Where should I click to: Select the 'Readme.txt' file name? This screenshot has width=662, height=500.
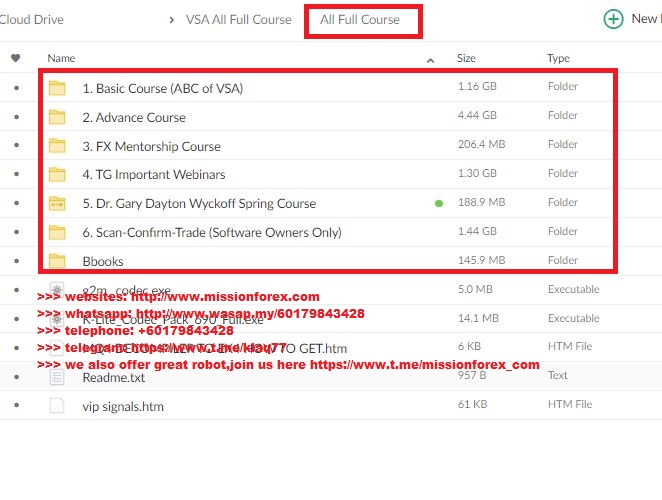pyautogui.click(x=114, y=378)
